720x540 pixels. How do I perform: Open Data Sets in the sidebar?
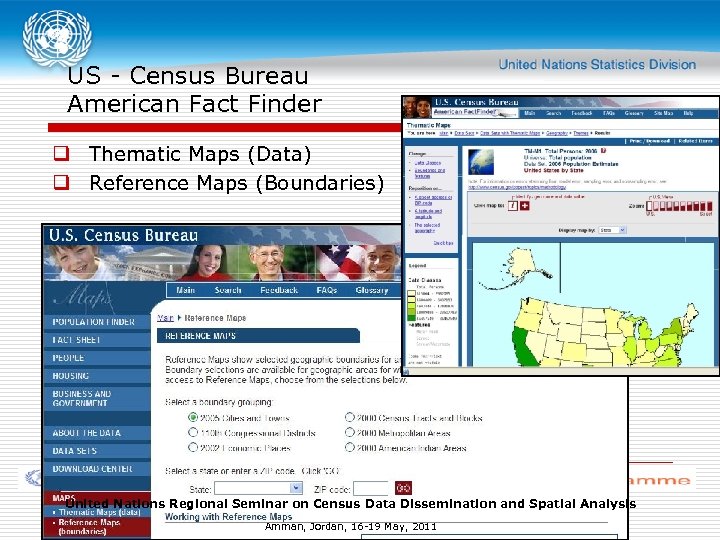click(x=97, y=451)
